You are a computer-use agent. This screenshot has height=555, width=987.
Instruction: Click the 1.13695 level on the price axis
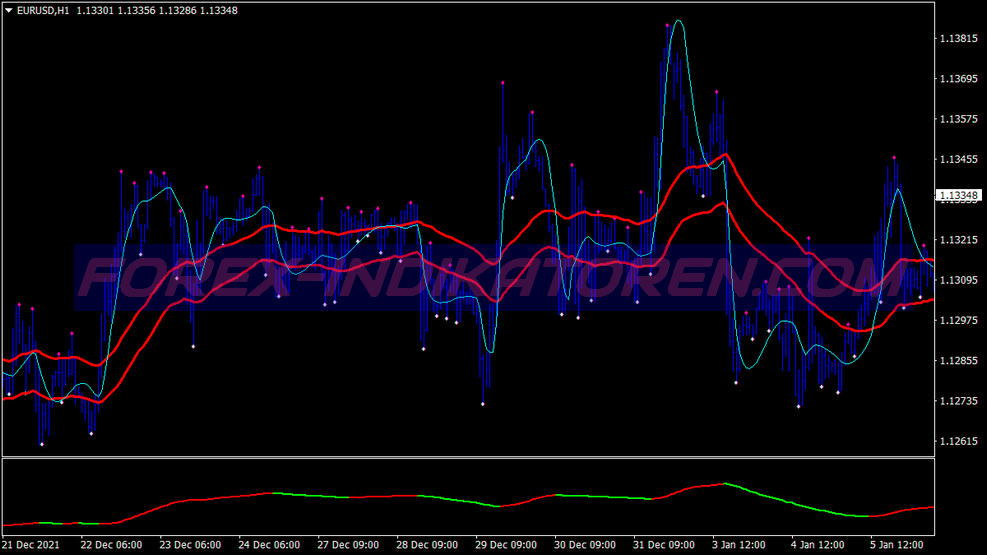point(959,79)
